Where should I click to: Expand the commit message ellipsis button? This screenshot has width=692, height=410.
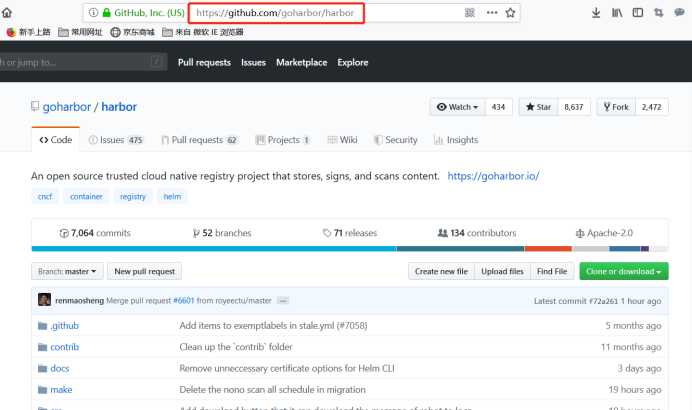(283, 301)
